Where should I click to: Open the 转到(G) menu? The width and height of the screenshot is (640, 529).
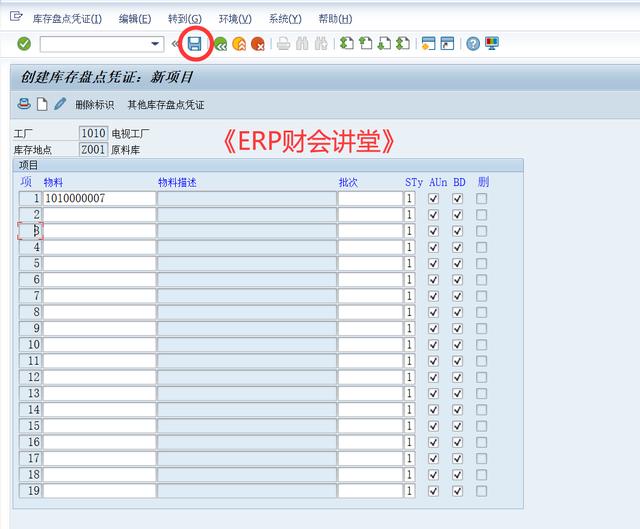tap(185, 19)
